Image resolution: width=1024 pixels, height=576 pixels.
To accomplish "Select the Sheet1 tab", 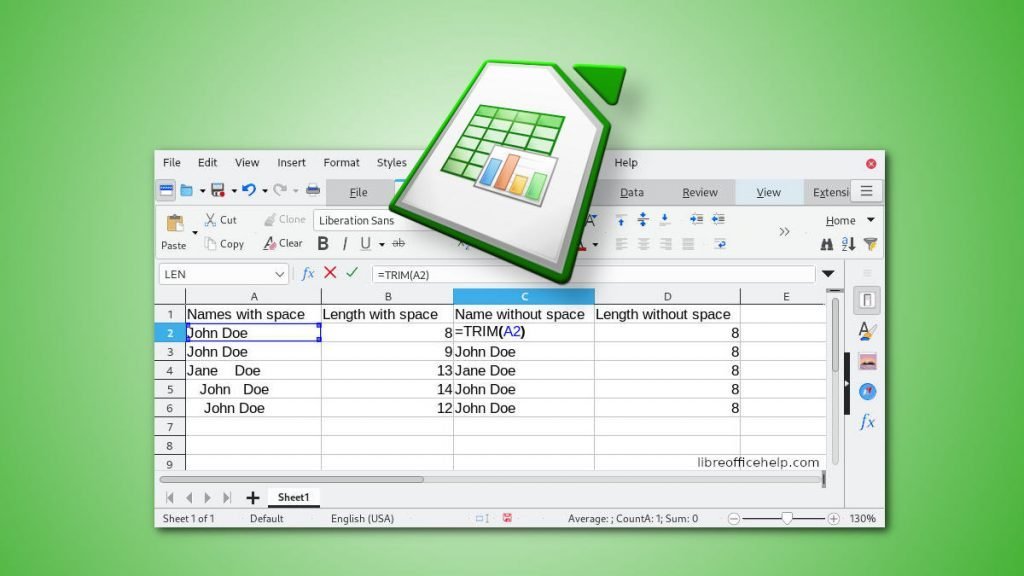I will tap(293, 498).
